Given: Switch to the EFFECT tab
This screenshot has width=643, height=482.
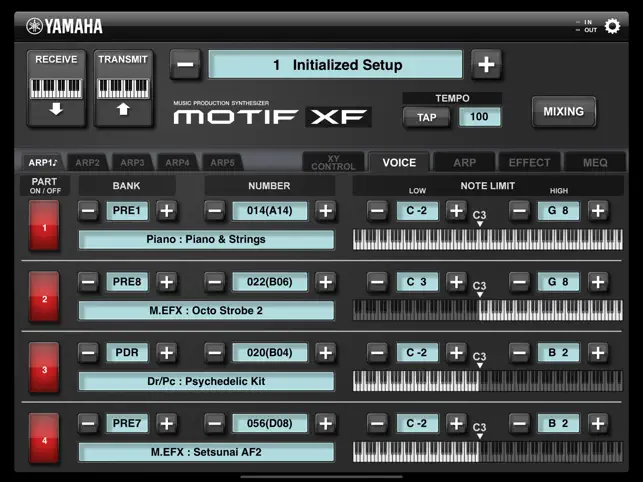Looking at the screenshot, I should [529, 162].
